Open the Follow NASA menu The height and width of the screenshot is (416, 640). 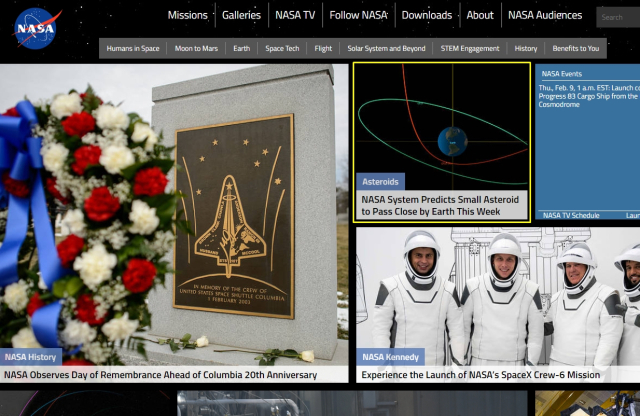tap(358, 15)
